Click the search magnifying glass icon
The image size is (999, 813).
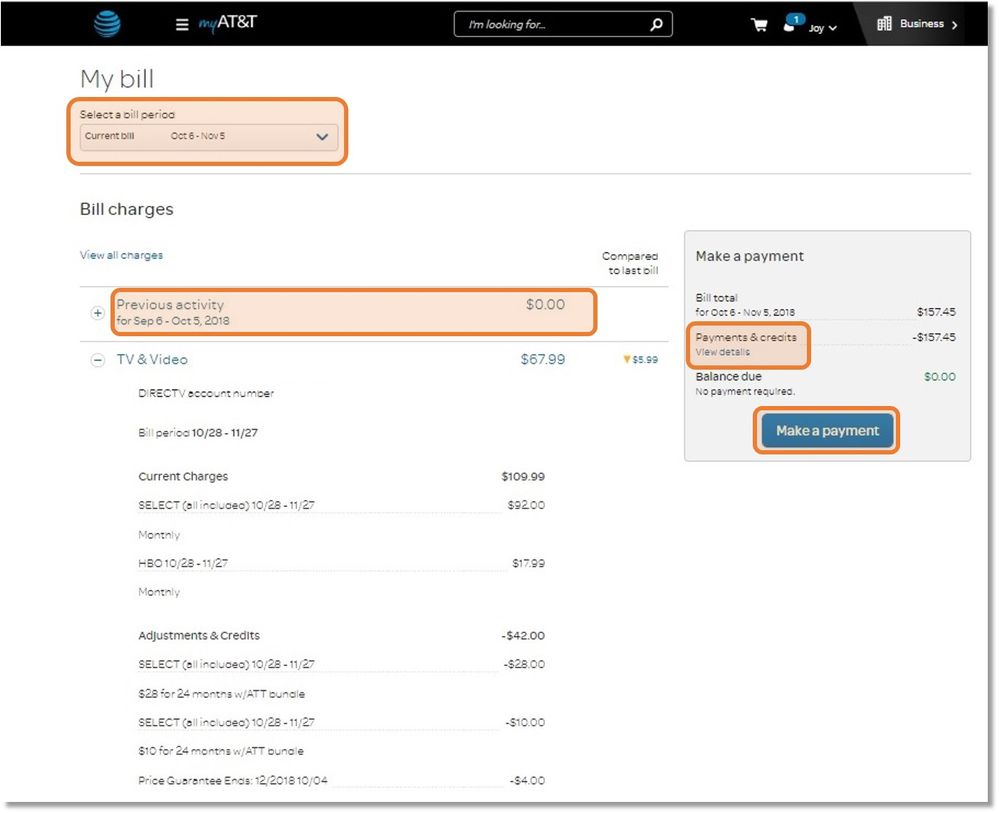point(655,23)
